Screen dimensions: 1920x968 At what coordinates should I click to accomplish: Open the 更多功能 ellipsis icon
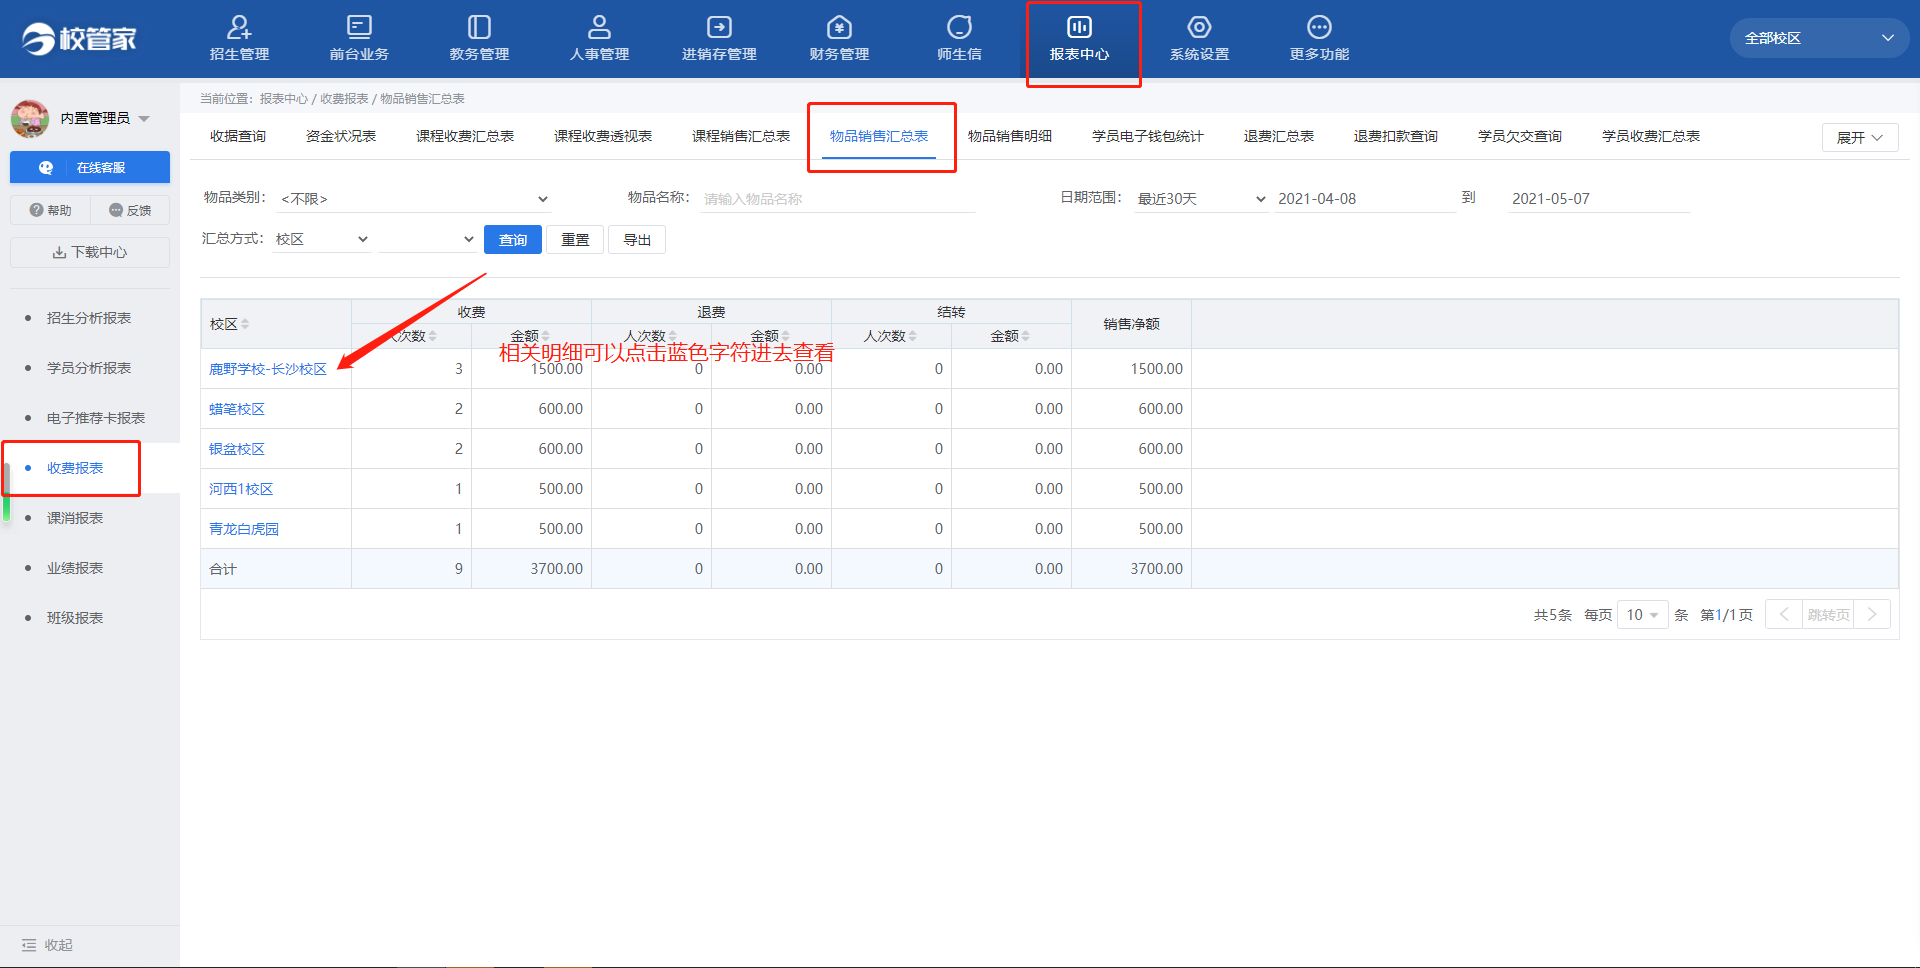point(1319,27)
